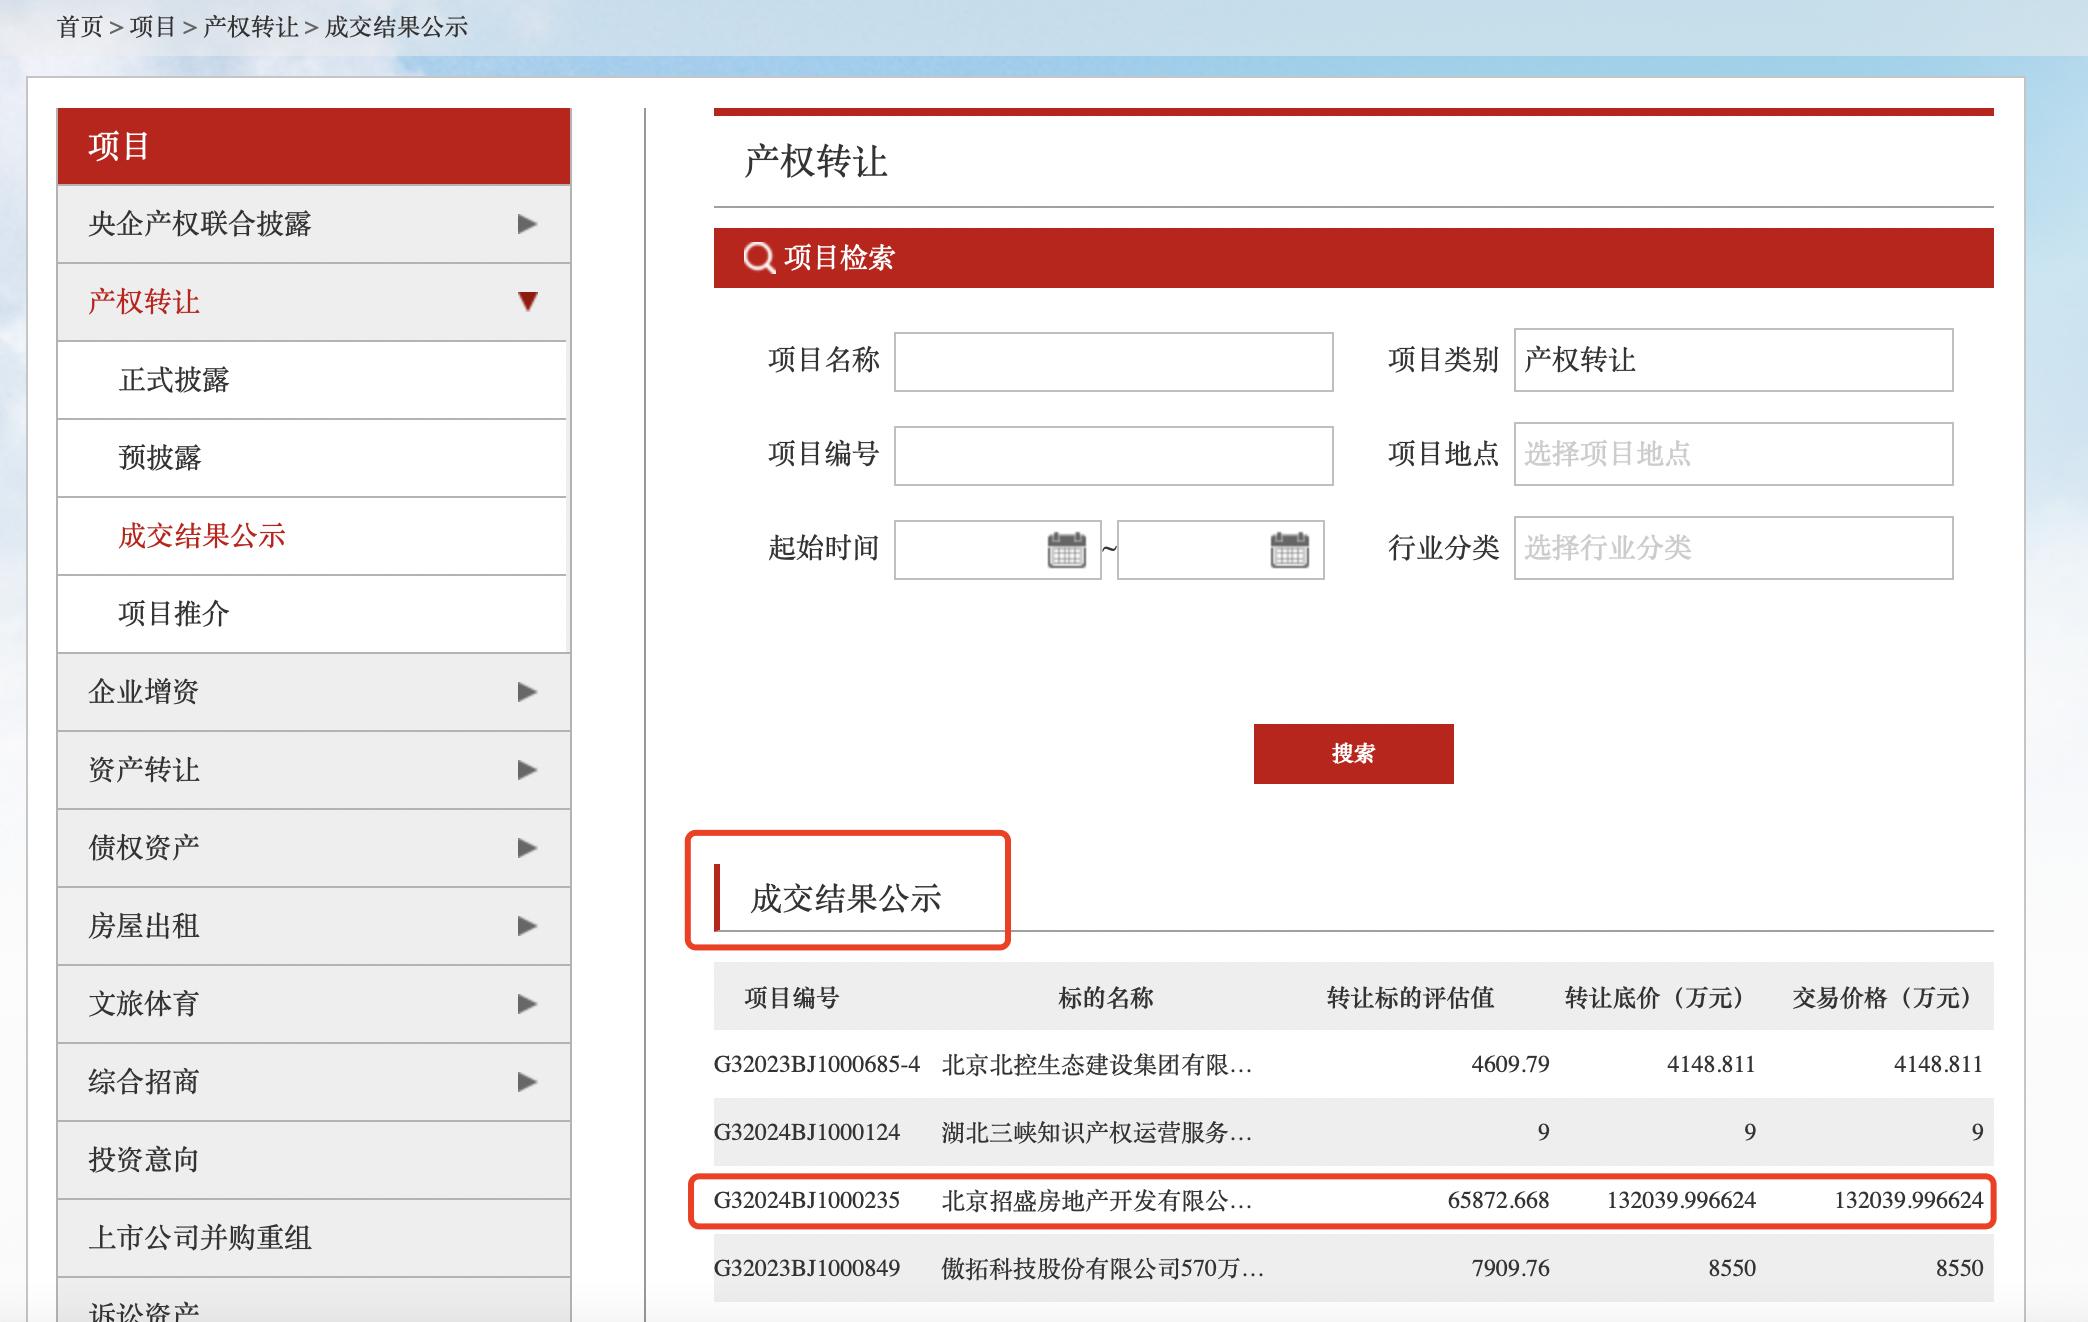Image resolution: width=2088 pixels, height=1322 pixels.
Task: Expand the 资产转让 menu arrow
Action: pos(527,770)
